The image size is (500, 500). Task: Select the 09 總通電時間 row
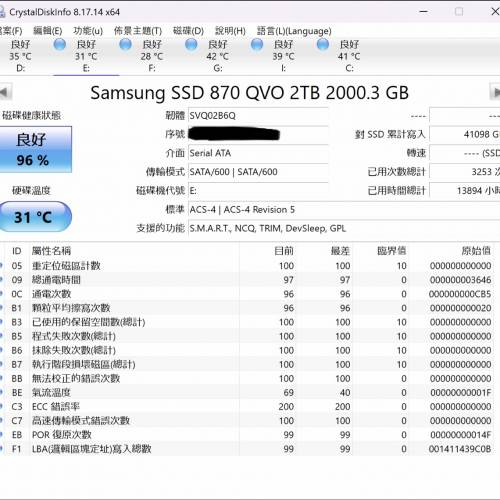[247, 280]
